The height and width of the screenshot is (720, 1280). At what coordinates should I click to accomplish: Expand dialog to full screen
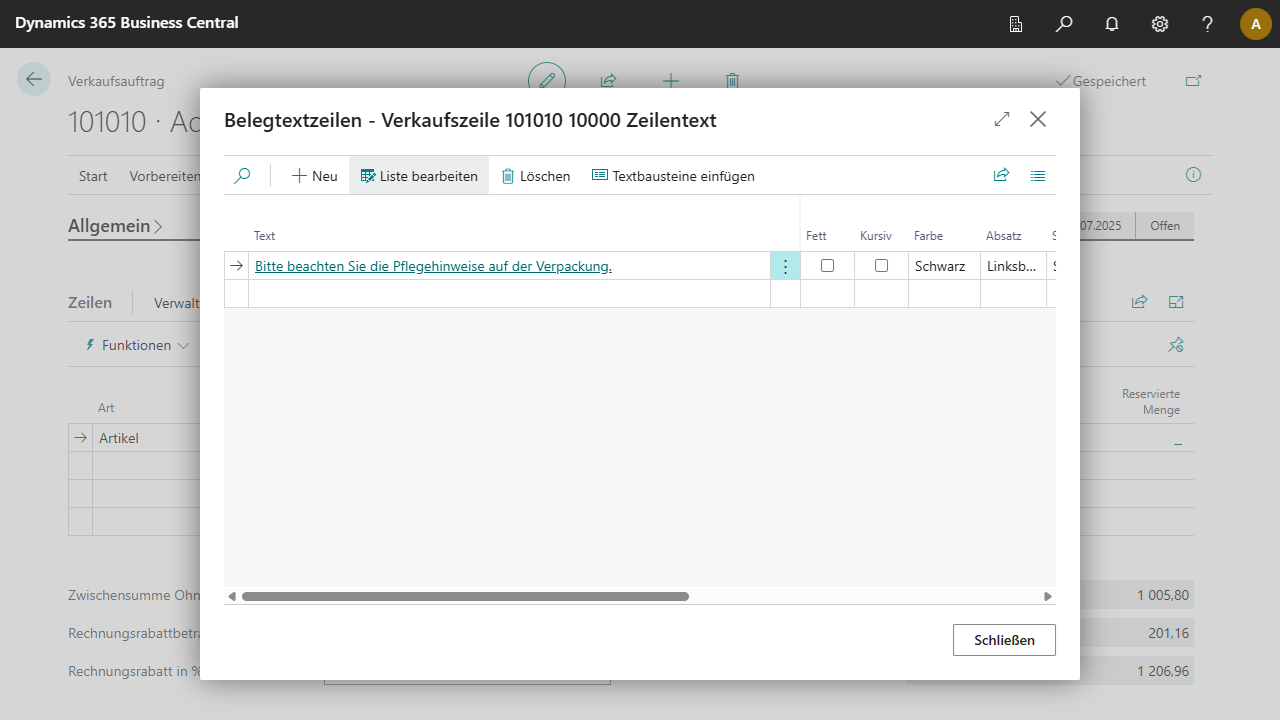1002,120
